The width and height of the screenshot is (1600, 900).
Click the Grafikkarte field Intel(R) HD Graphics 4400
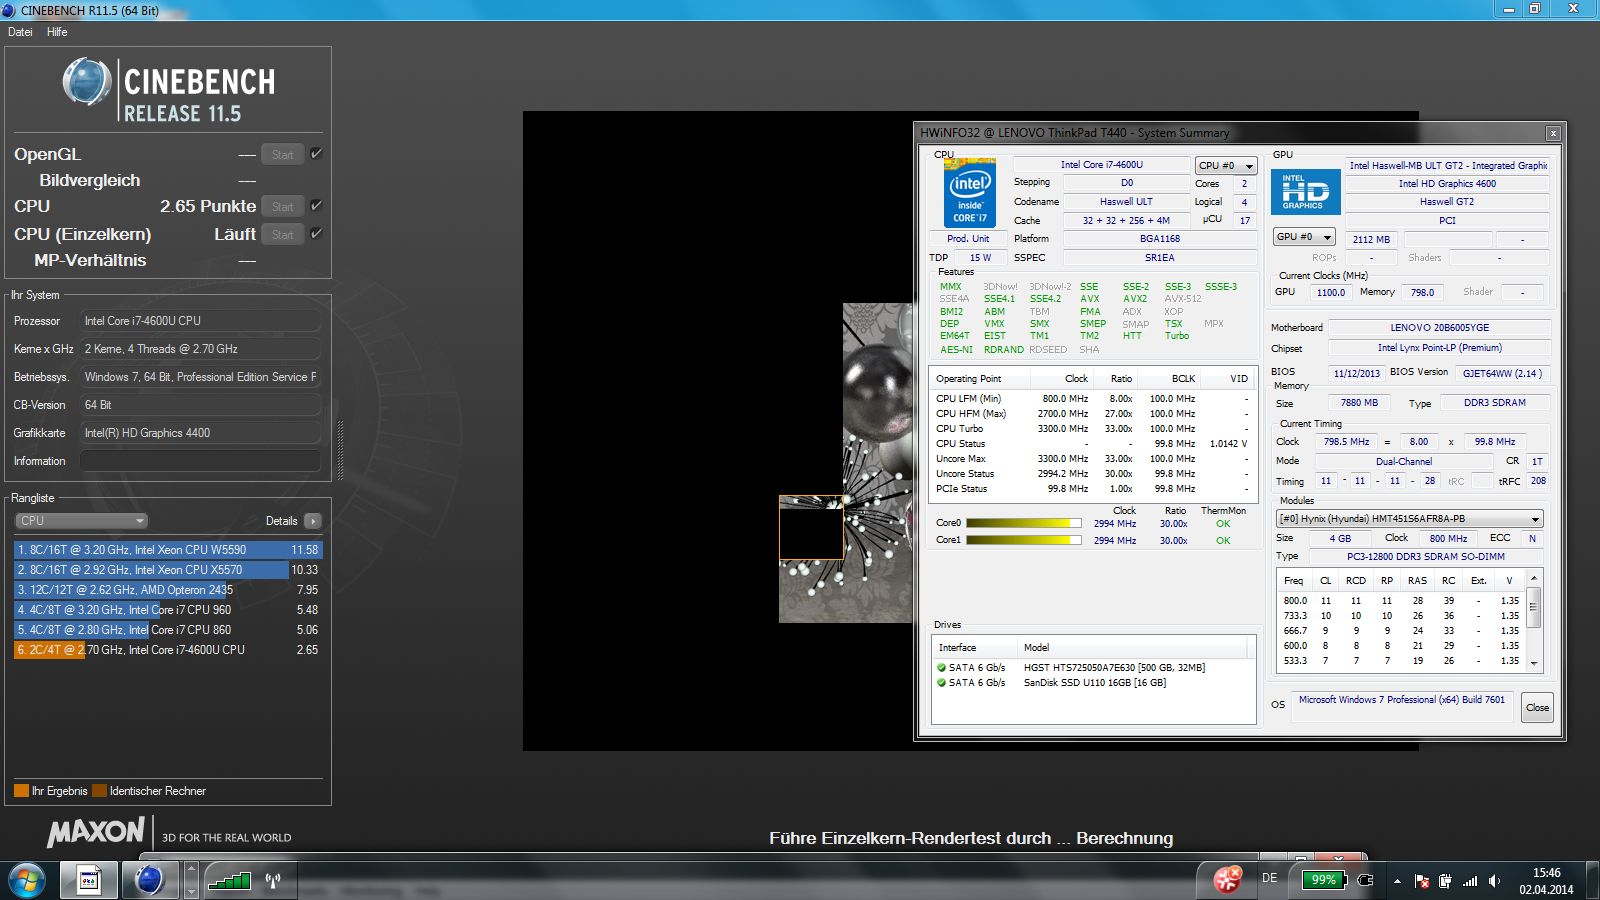click(x=200, y=433)
